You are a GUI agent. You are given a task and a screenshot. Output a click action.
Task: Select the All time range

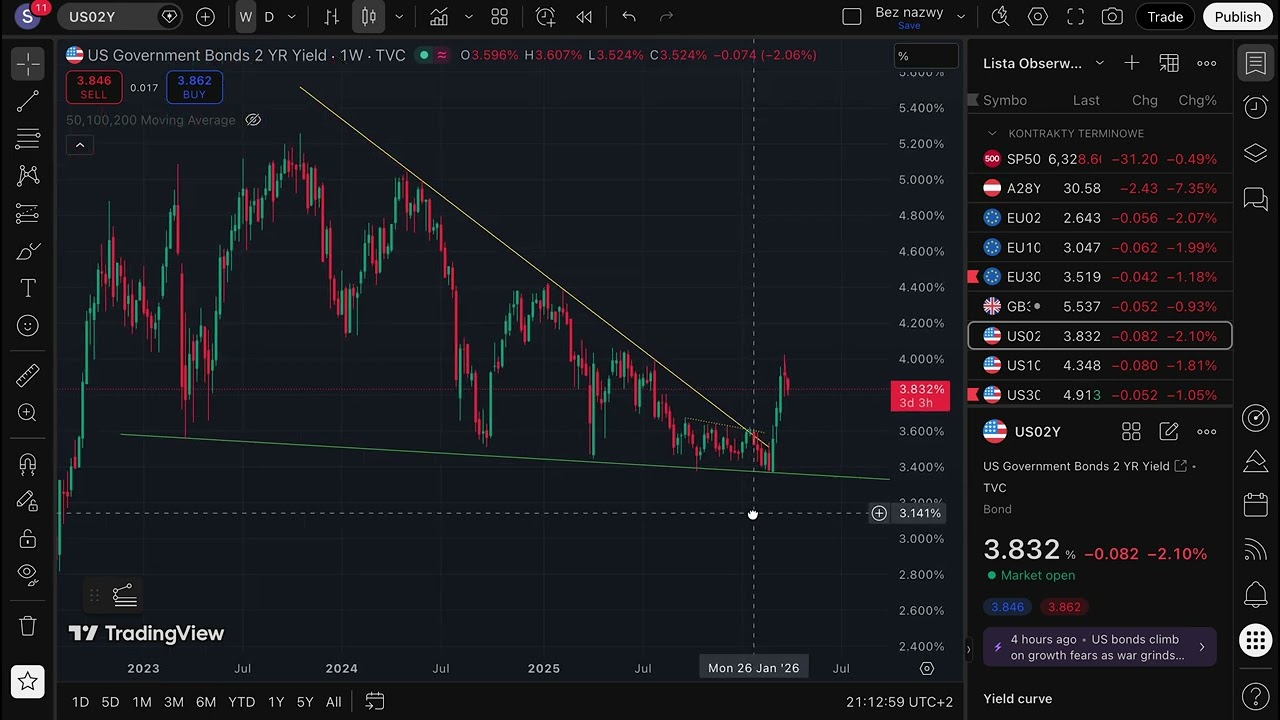point(333,702)
